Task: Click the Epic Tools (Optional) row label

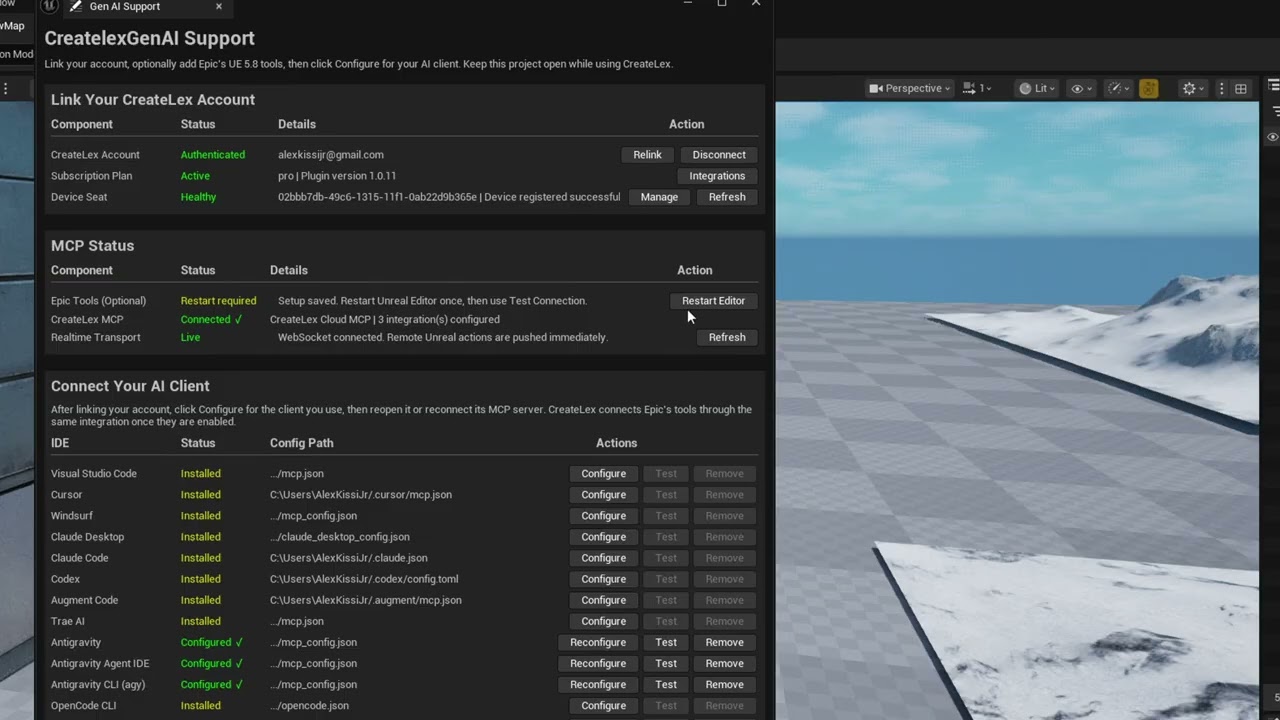Action: tap(99, 301)
